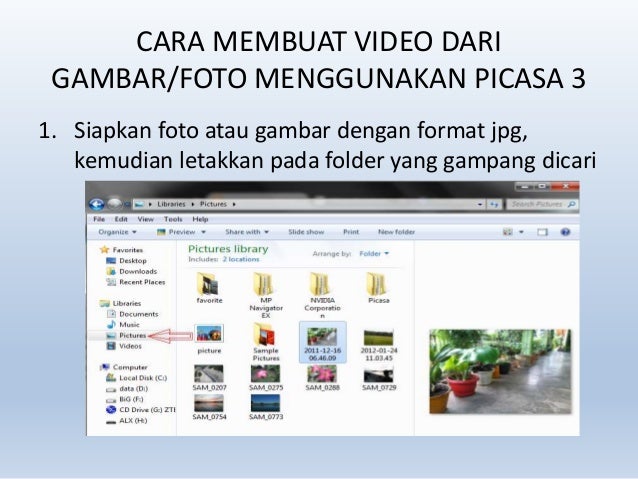This screenshot has height=479, width=638.
Task: Select the SAM_0754 photo
Action: [x=209, y=407]
